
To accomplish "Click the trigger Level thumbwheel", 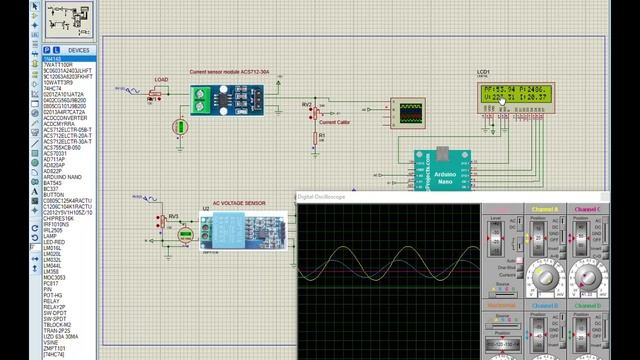I will click(x=496, y=239).
